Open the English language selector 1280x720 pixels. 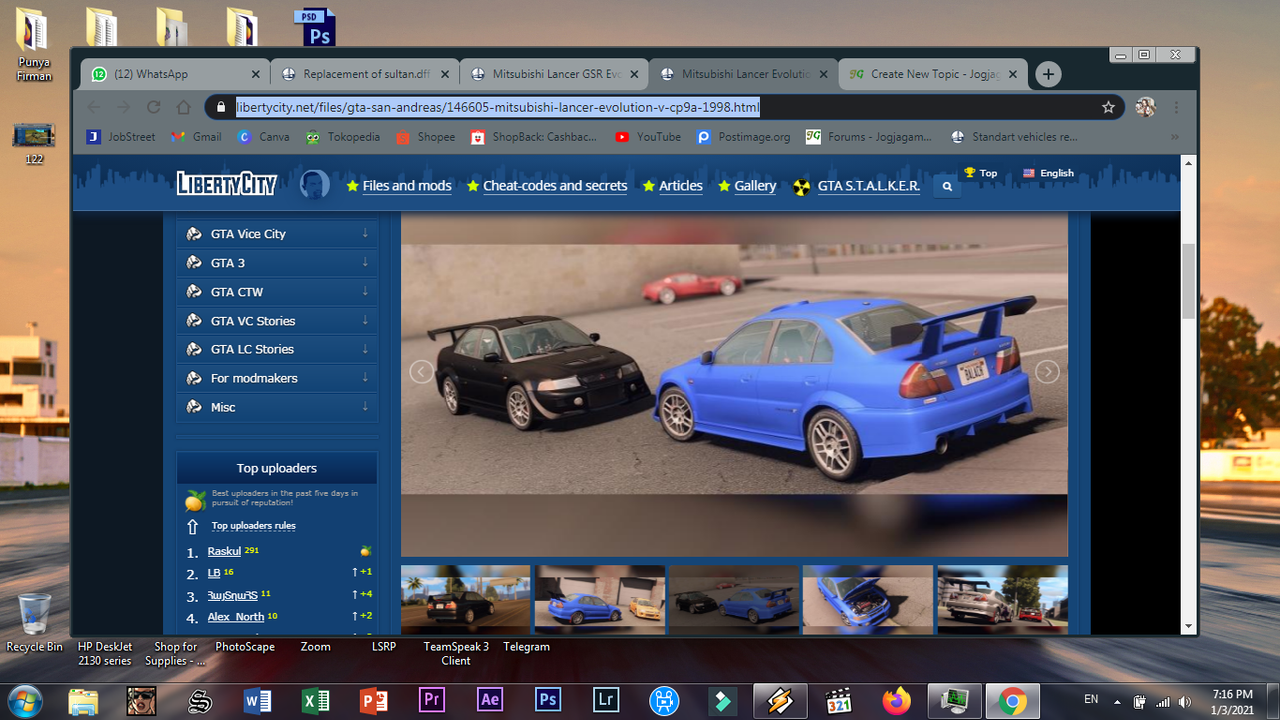pos(1048,173)
